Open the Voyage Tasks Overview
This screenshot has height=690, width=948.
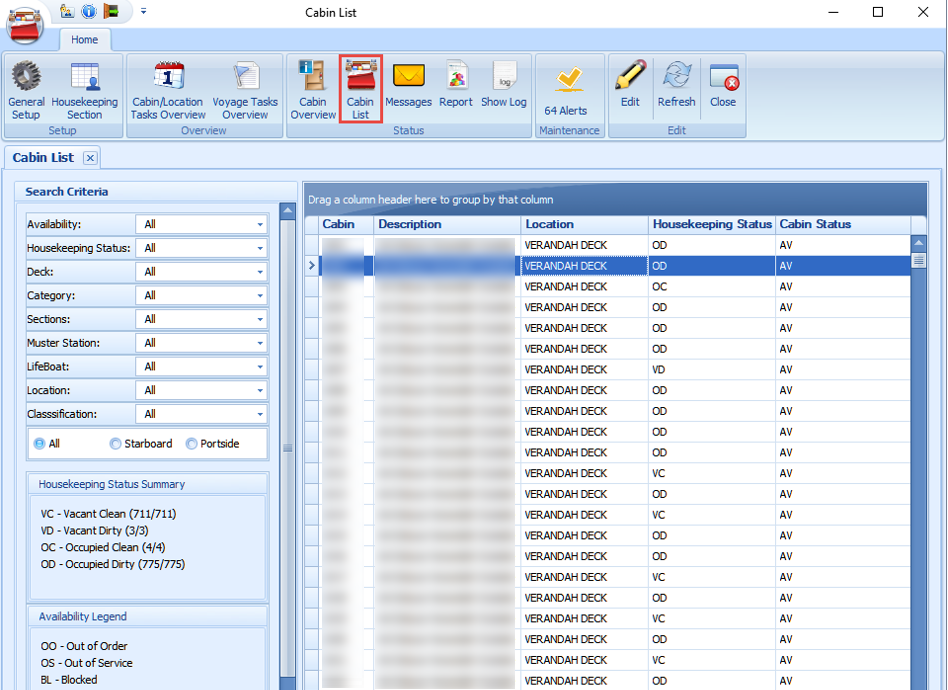pyautogui.click(x=245, y=90)
